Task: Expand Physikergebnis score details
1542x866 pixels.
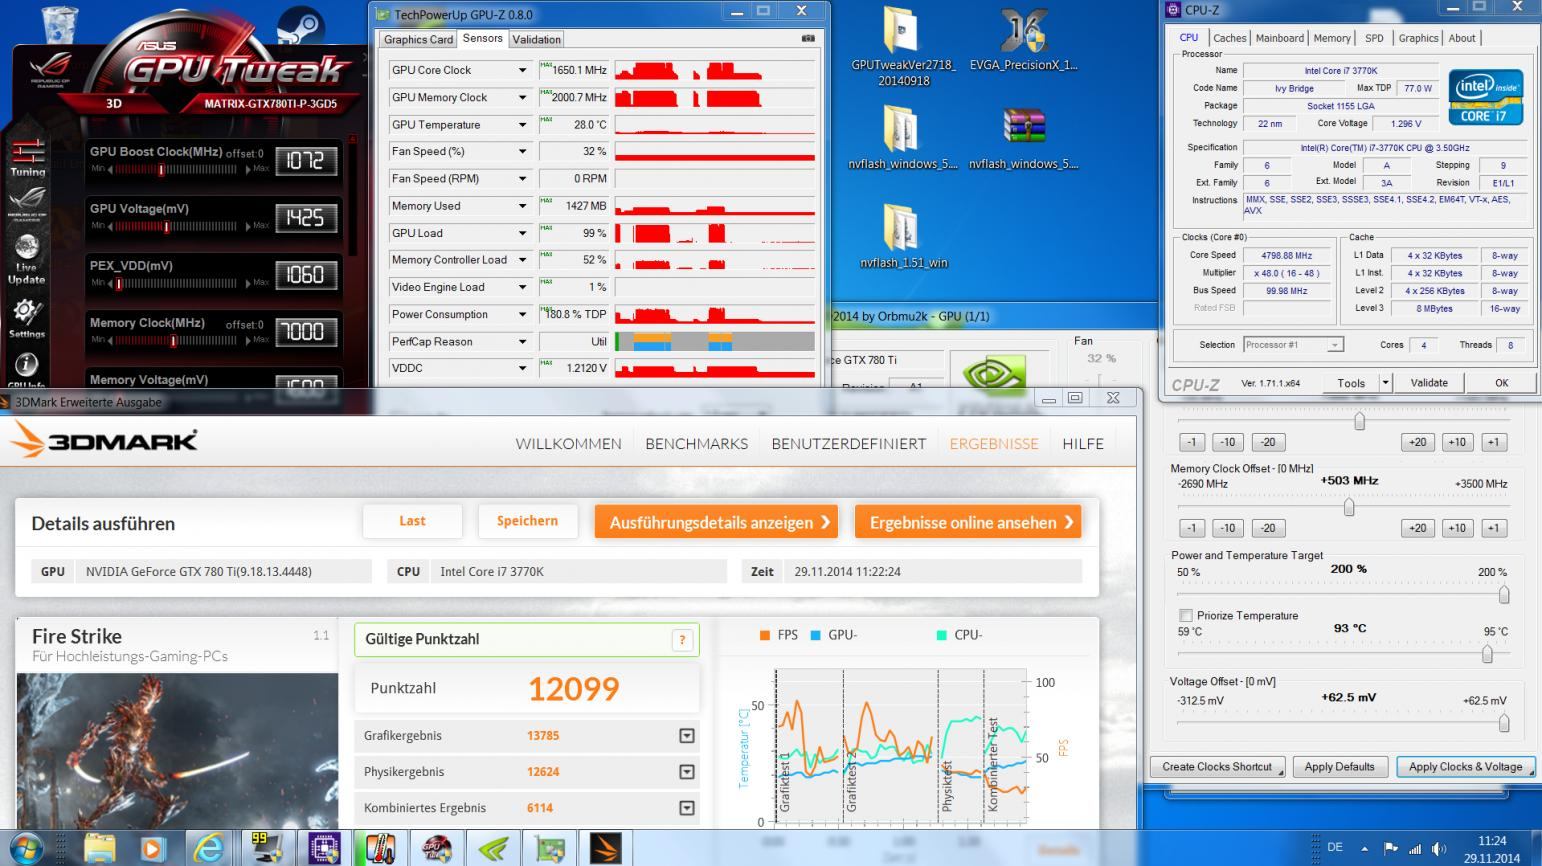Action: 687,771
